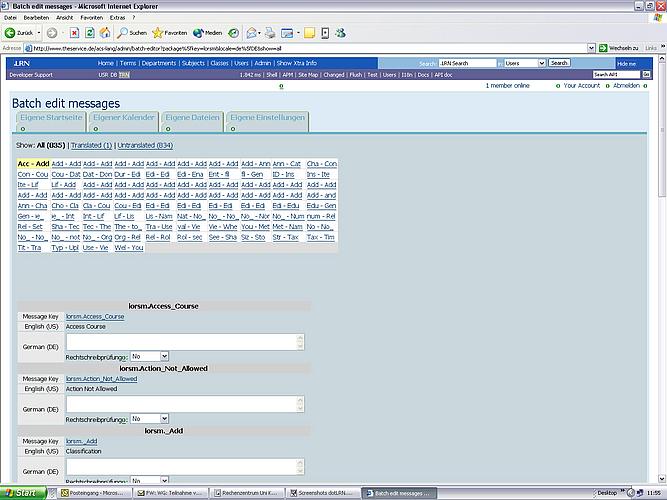This screenshot has height=500, width=667.
Task: Open Rechtschreibprüfung dropdown for lorsm.Action_Not_Allowed
Action: [x=150, y=419]
